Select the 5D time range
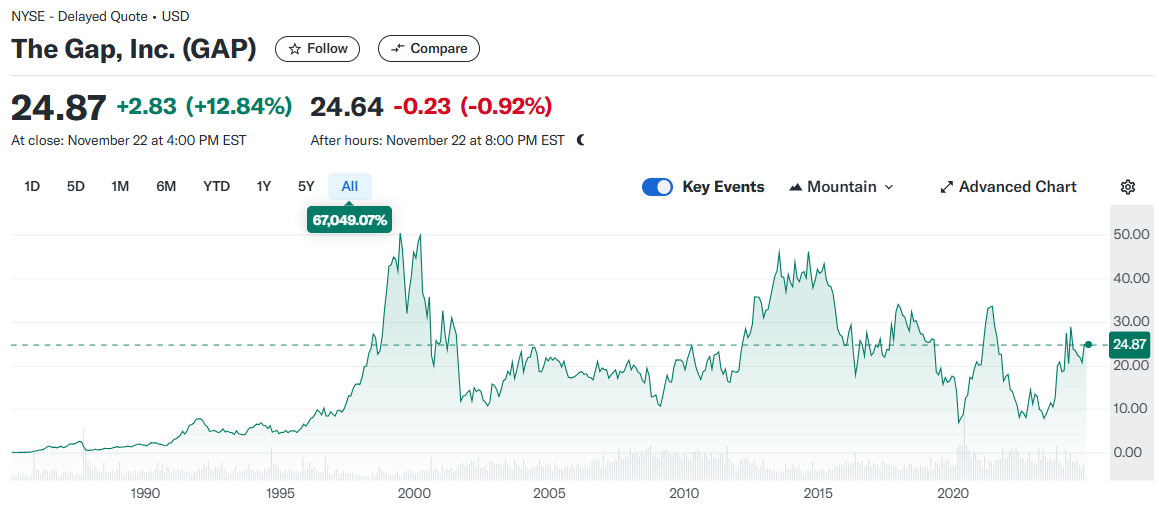The image size is (1159, 510). [x=76, y=186]
